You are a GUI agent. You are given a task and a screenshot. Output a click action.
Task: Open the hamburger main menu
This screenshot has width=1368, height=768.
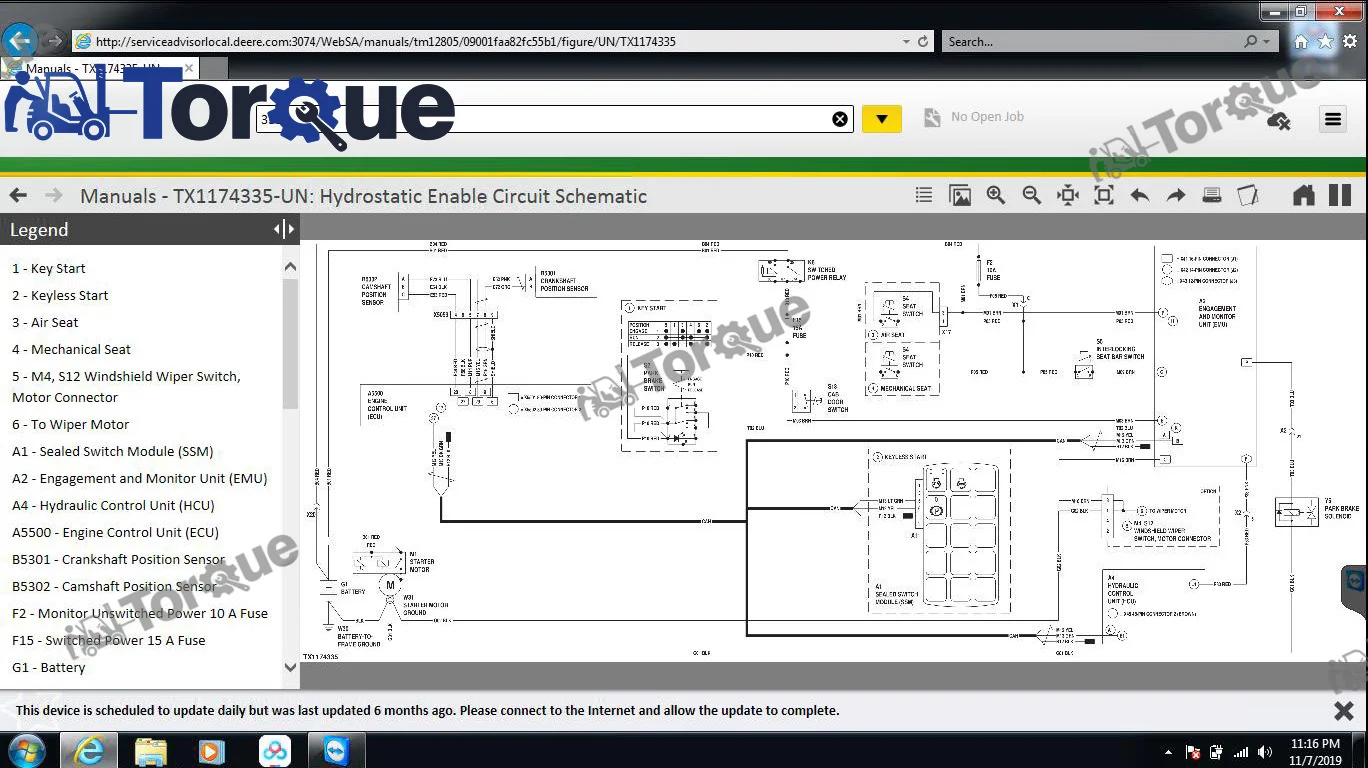(x=1333, y=119)
